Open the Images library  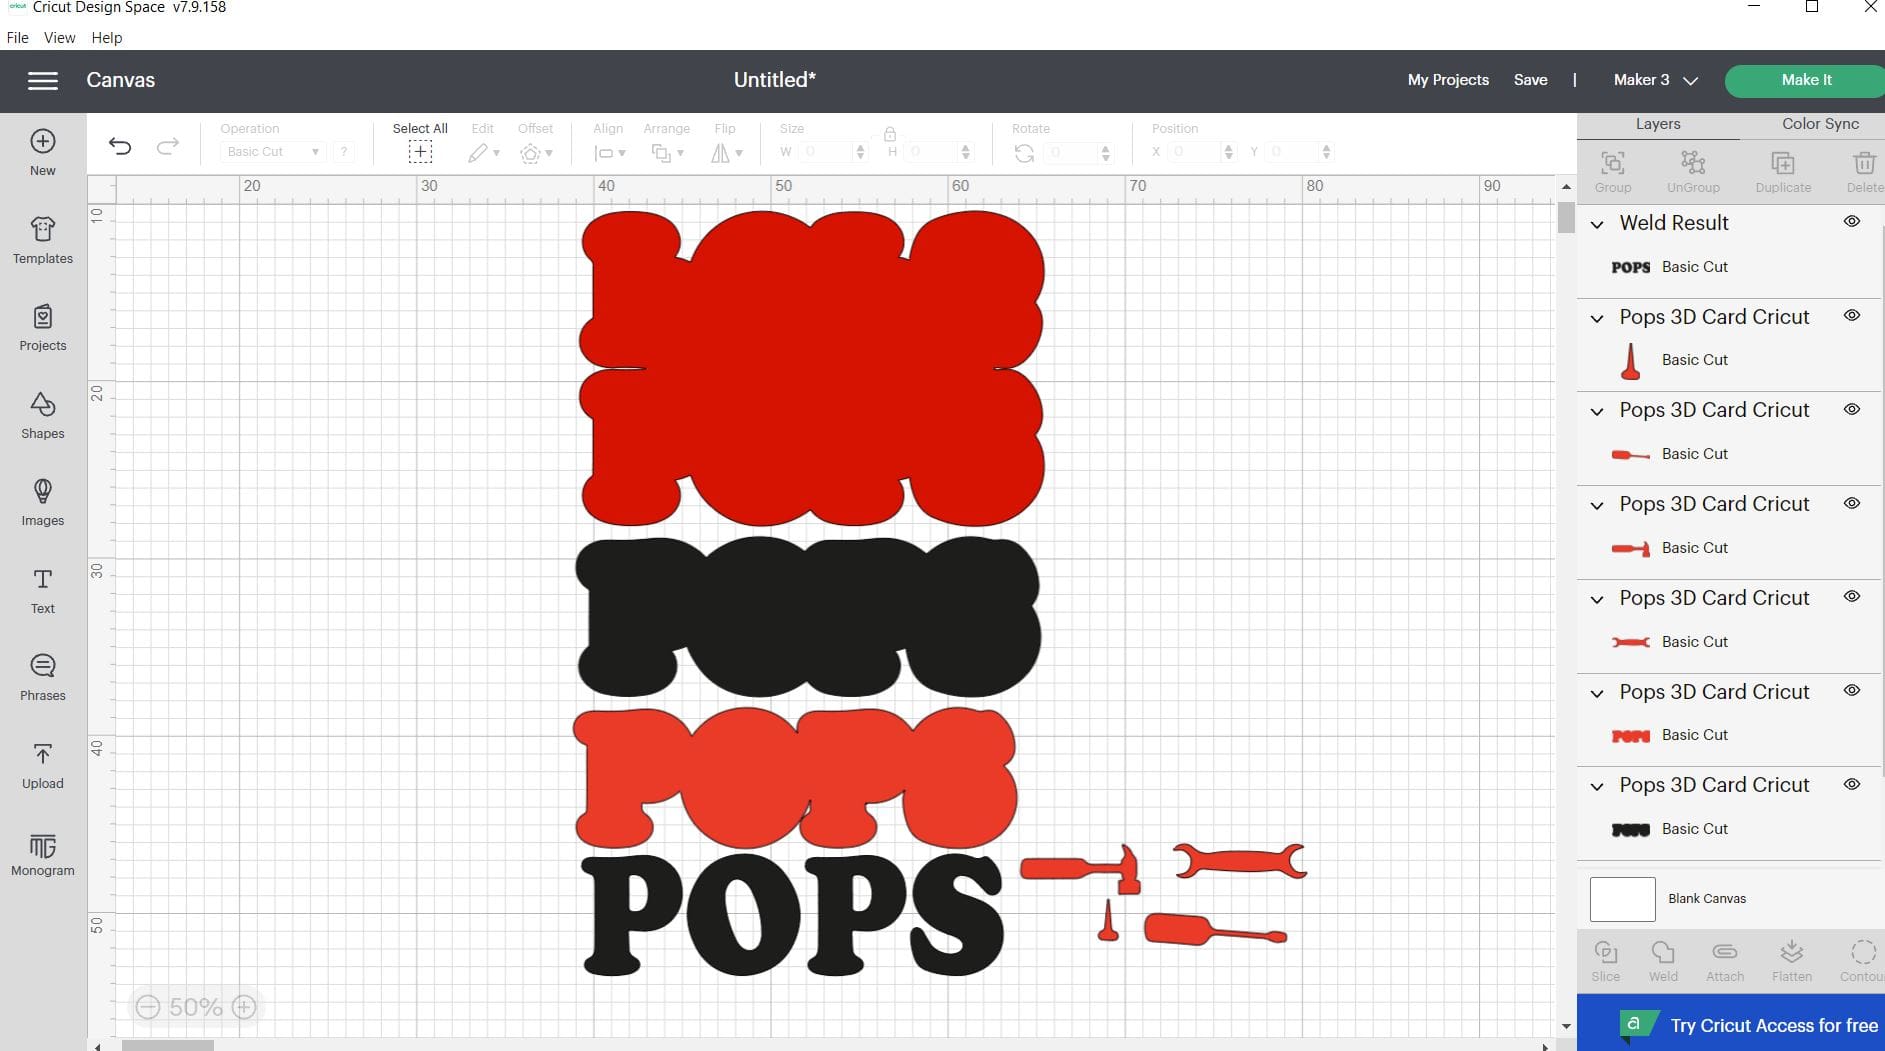(42, 503)
